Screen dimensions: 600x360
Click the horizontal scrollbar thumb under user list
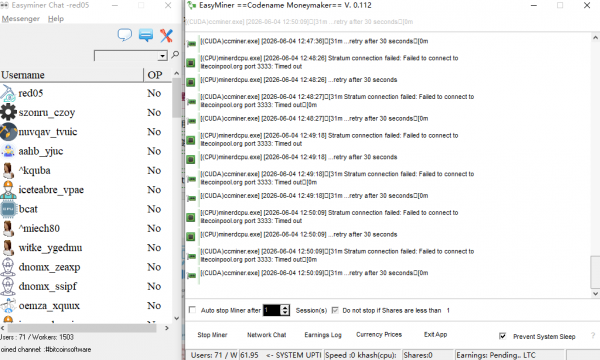pyautogui.click(x=82, y=328)
